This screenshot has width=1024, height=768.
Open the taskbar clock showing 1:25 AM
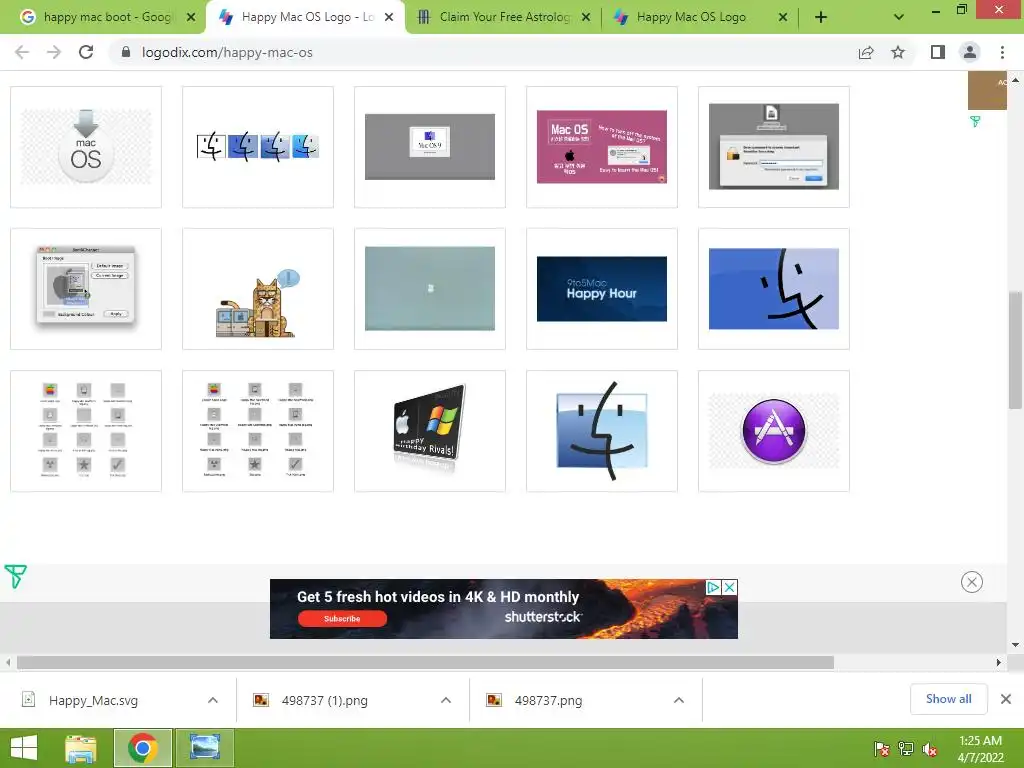click(x=980, y=749)
